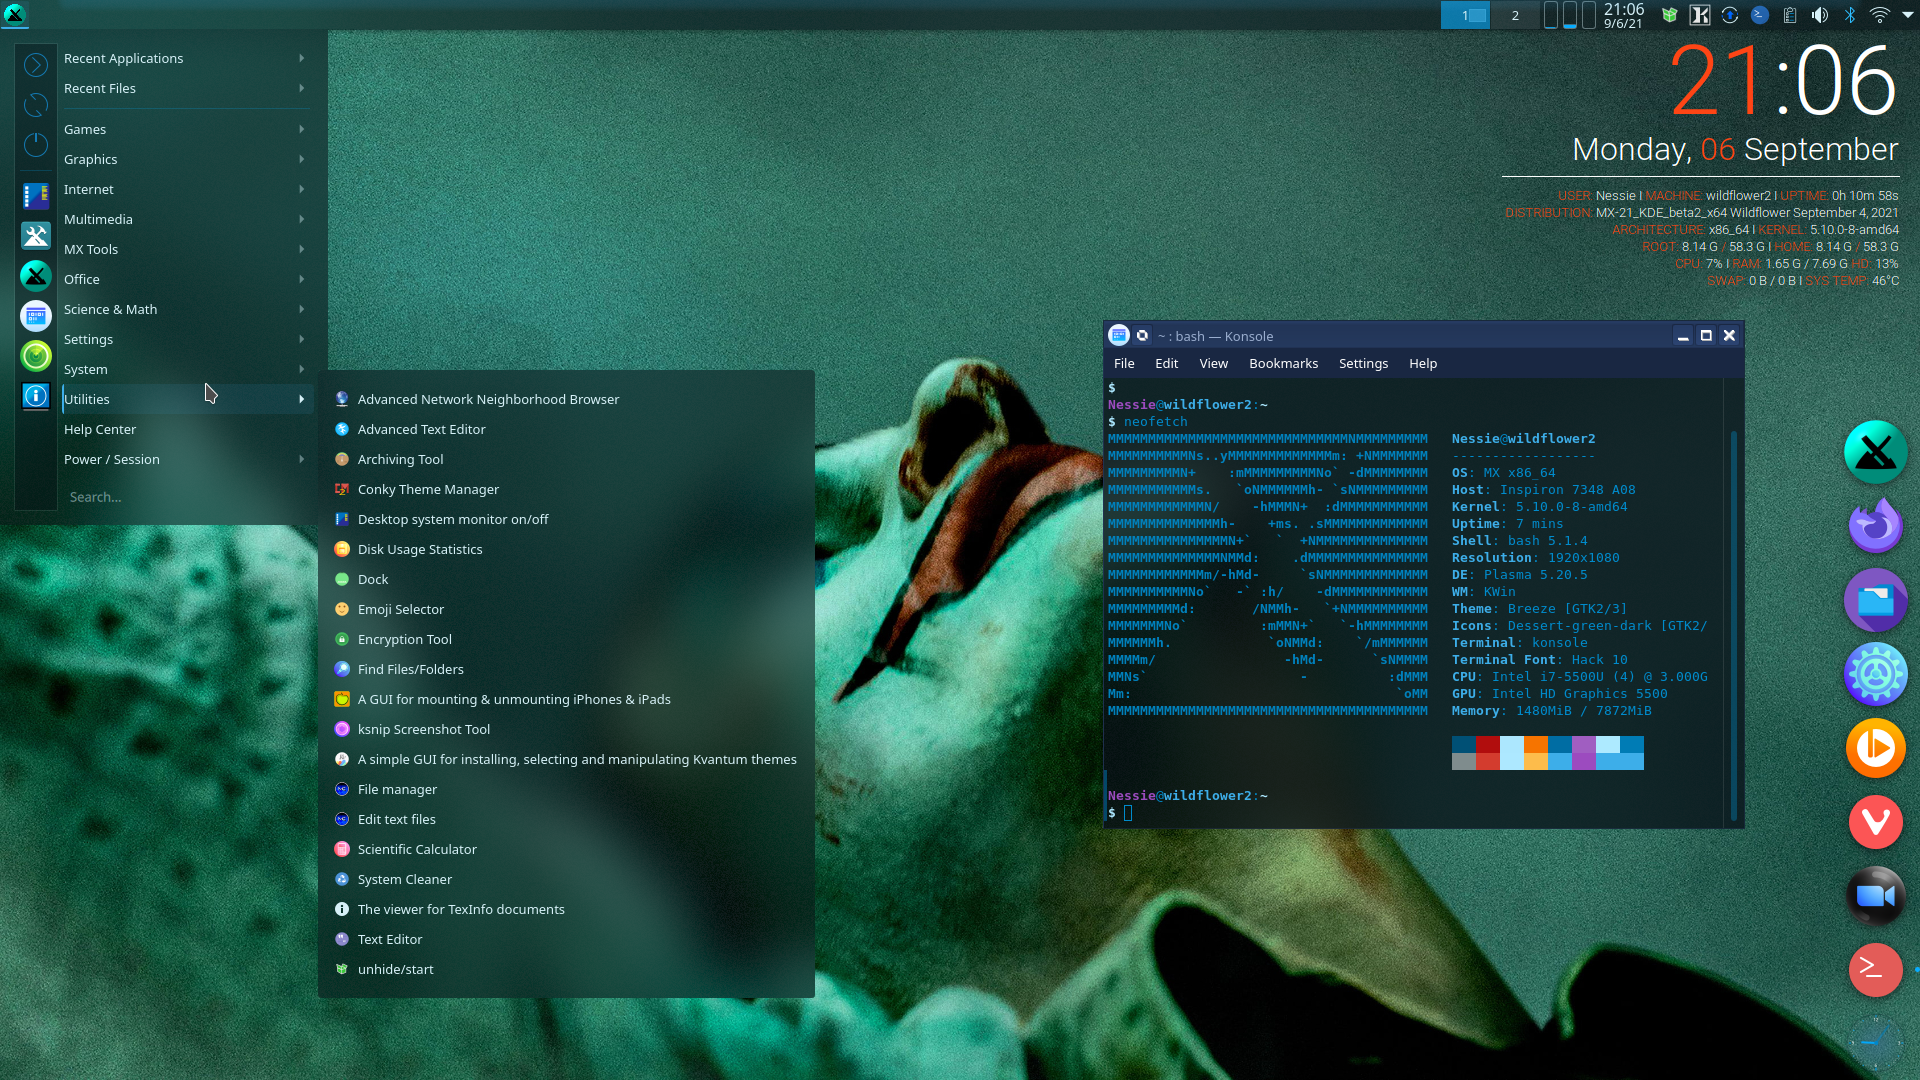Click the blue terminal tray icon

pos(1759,15)
